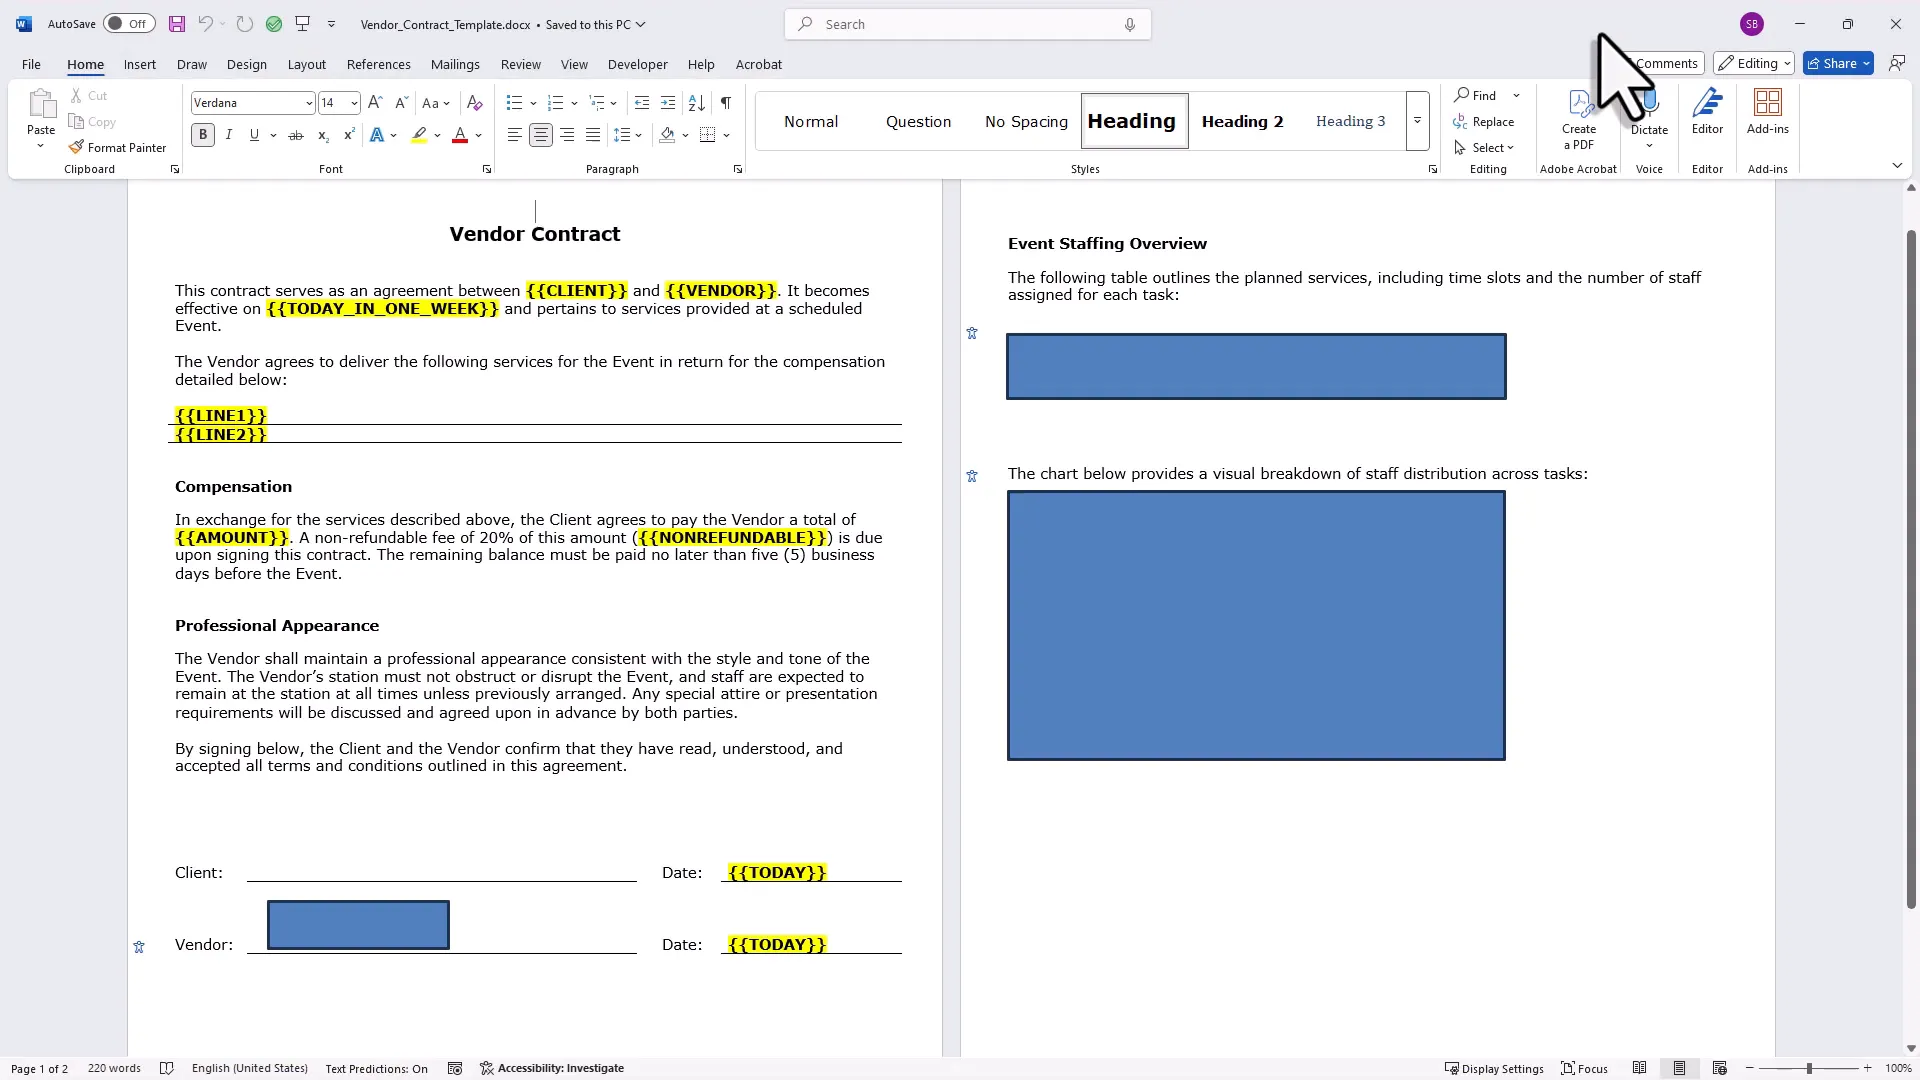Toggle AutoSave off switch
The height and width of the screenshot is (1080, 1920).
(x=128, y=23)
